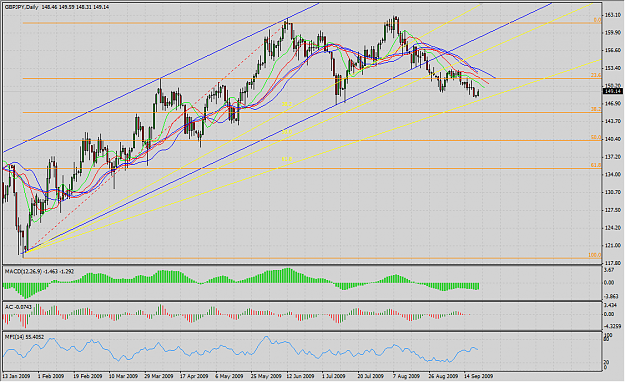The image size is (625, 382).
Task: Click the yellow 61.8 fan label
Action: point(287,159)
